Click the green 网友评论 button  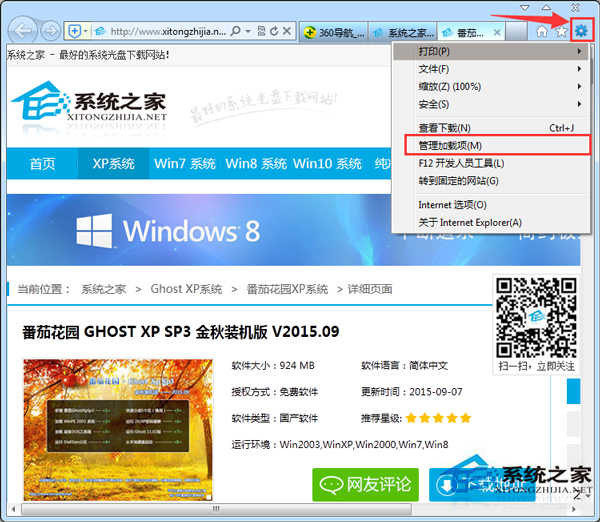[365, 484]
